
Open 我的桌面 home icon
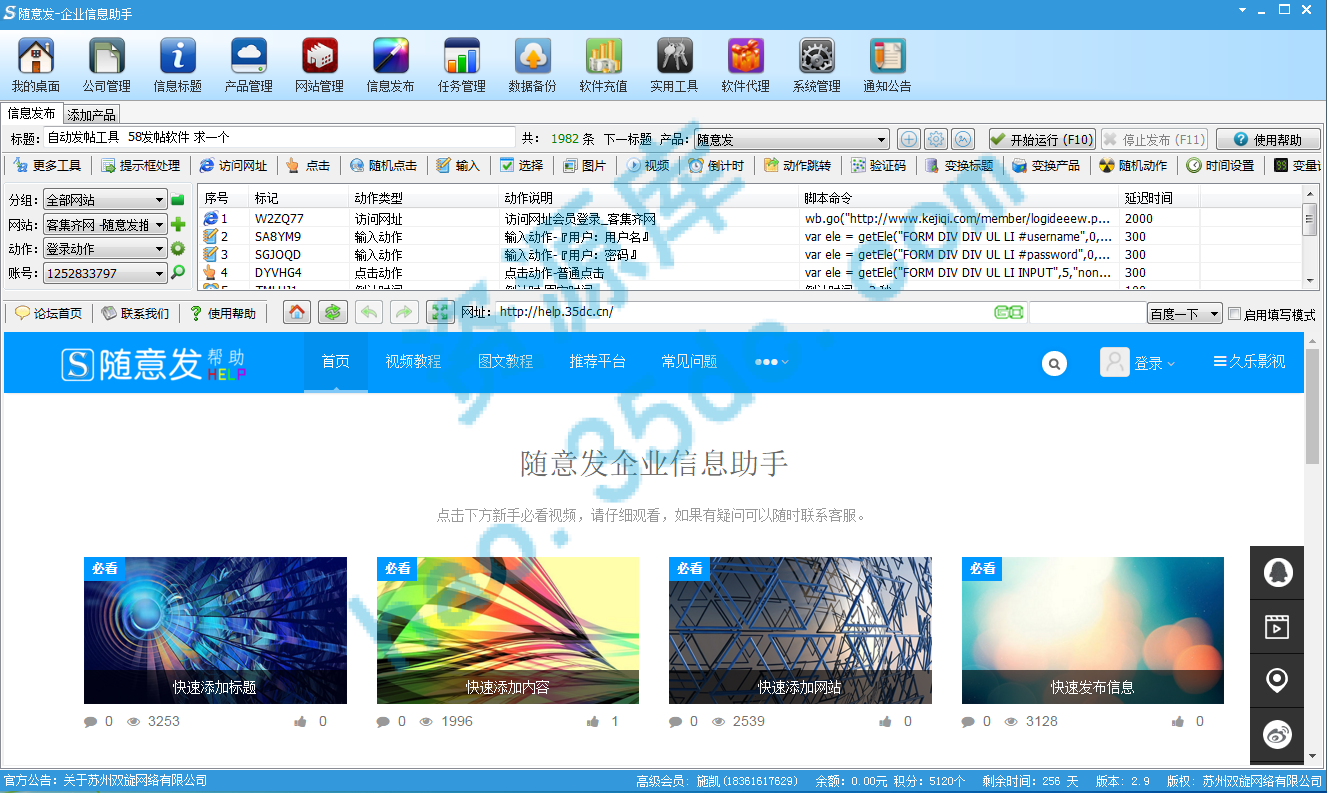click(x=35, y=64)
